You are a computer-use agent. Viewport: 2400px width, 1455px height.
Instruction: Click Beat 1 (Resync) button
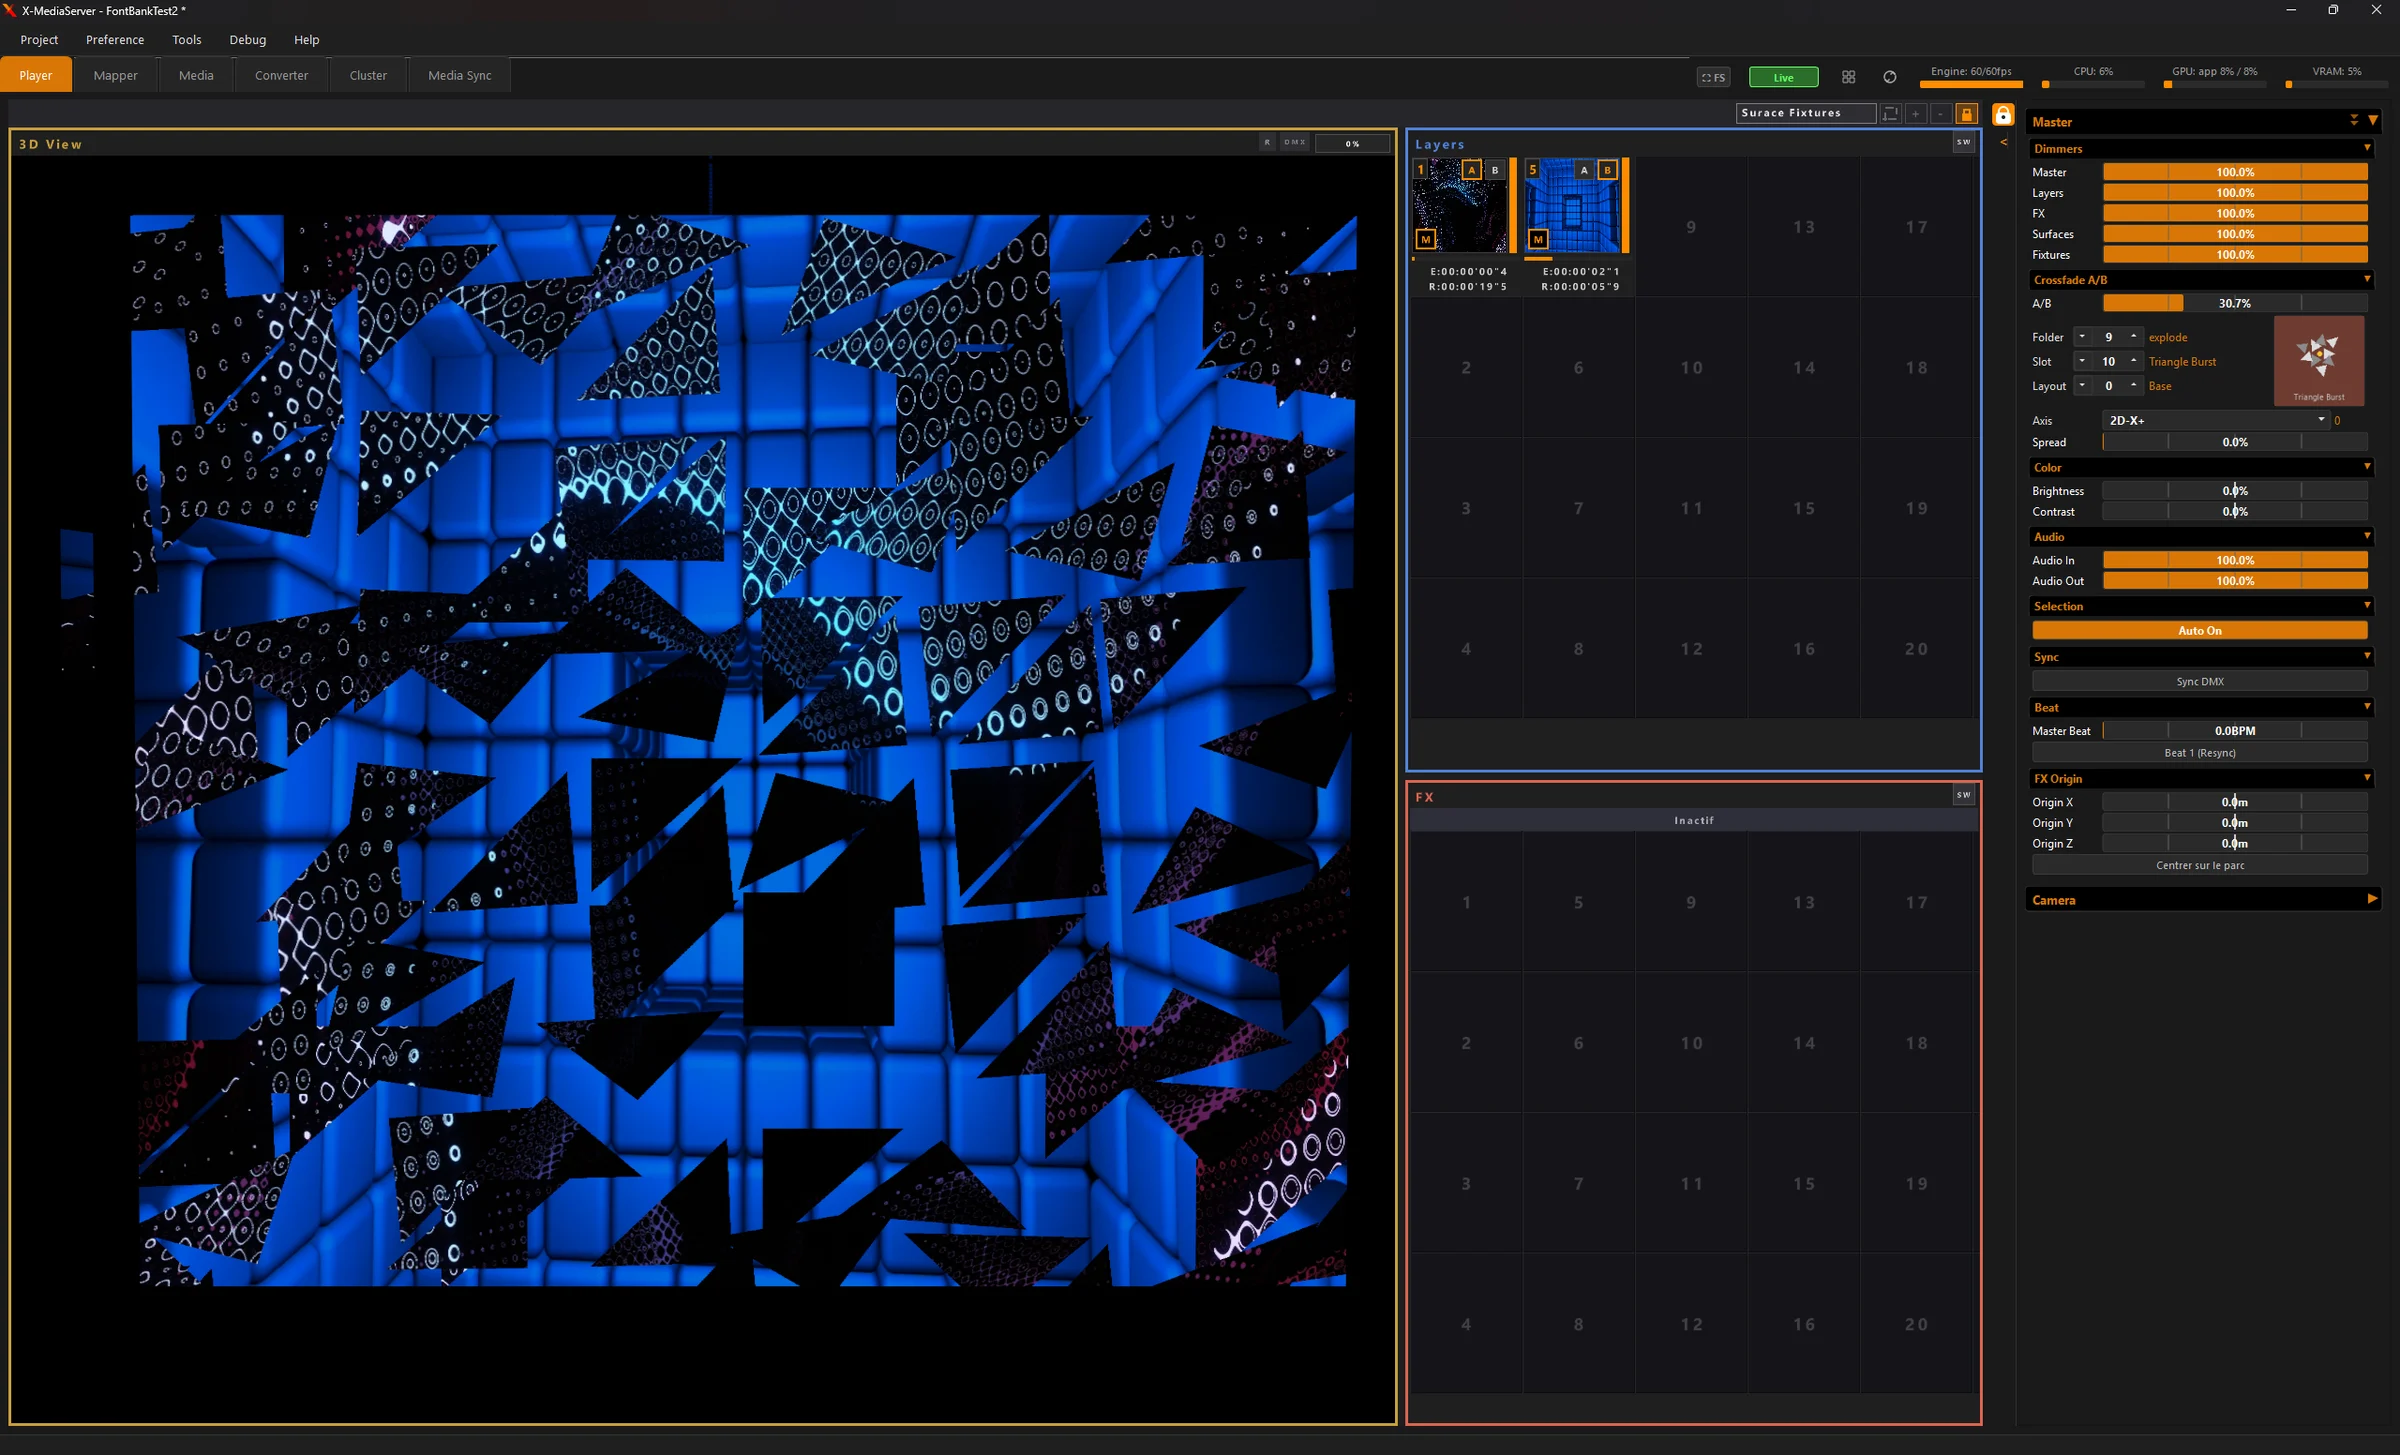tap(2200, 753)
